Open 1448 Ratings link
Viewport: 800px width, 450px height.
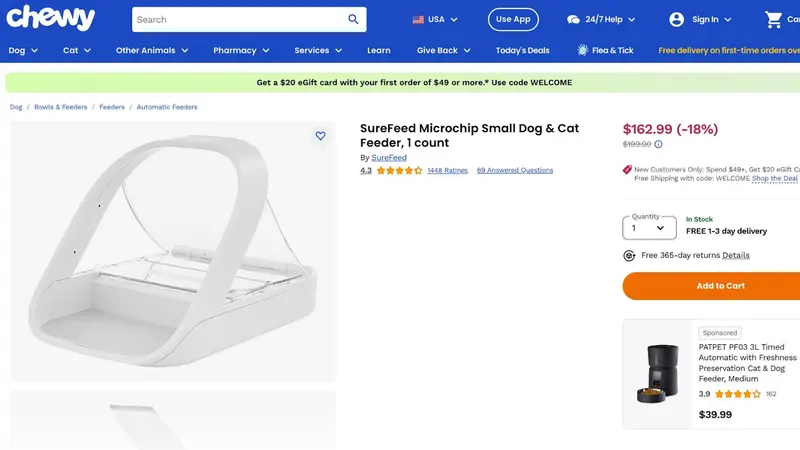pos(447,171)
